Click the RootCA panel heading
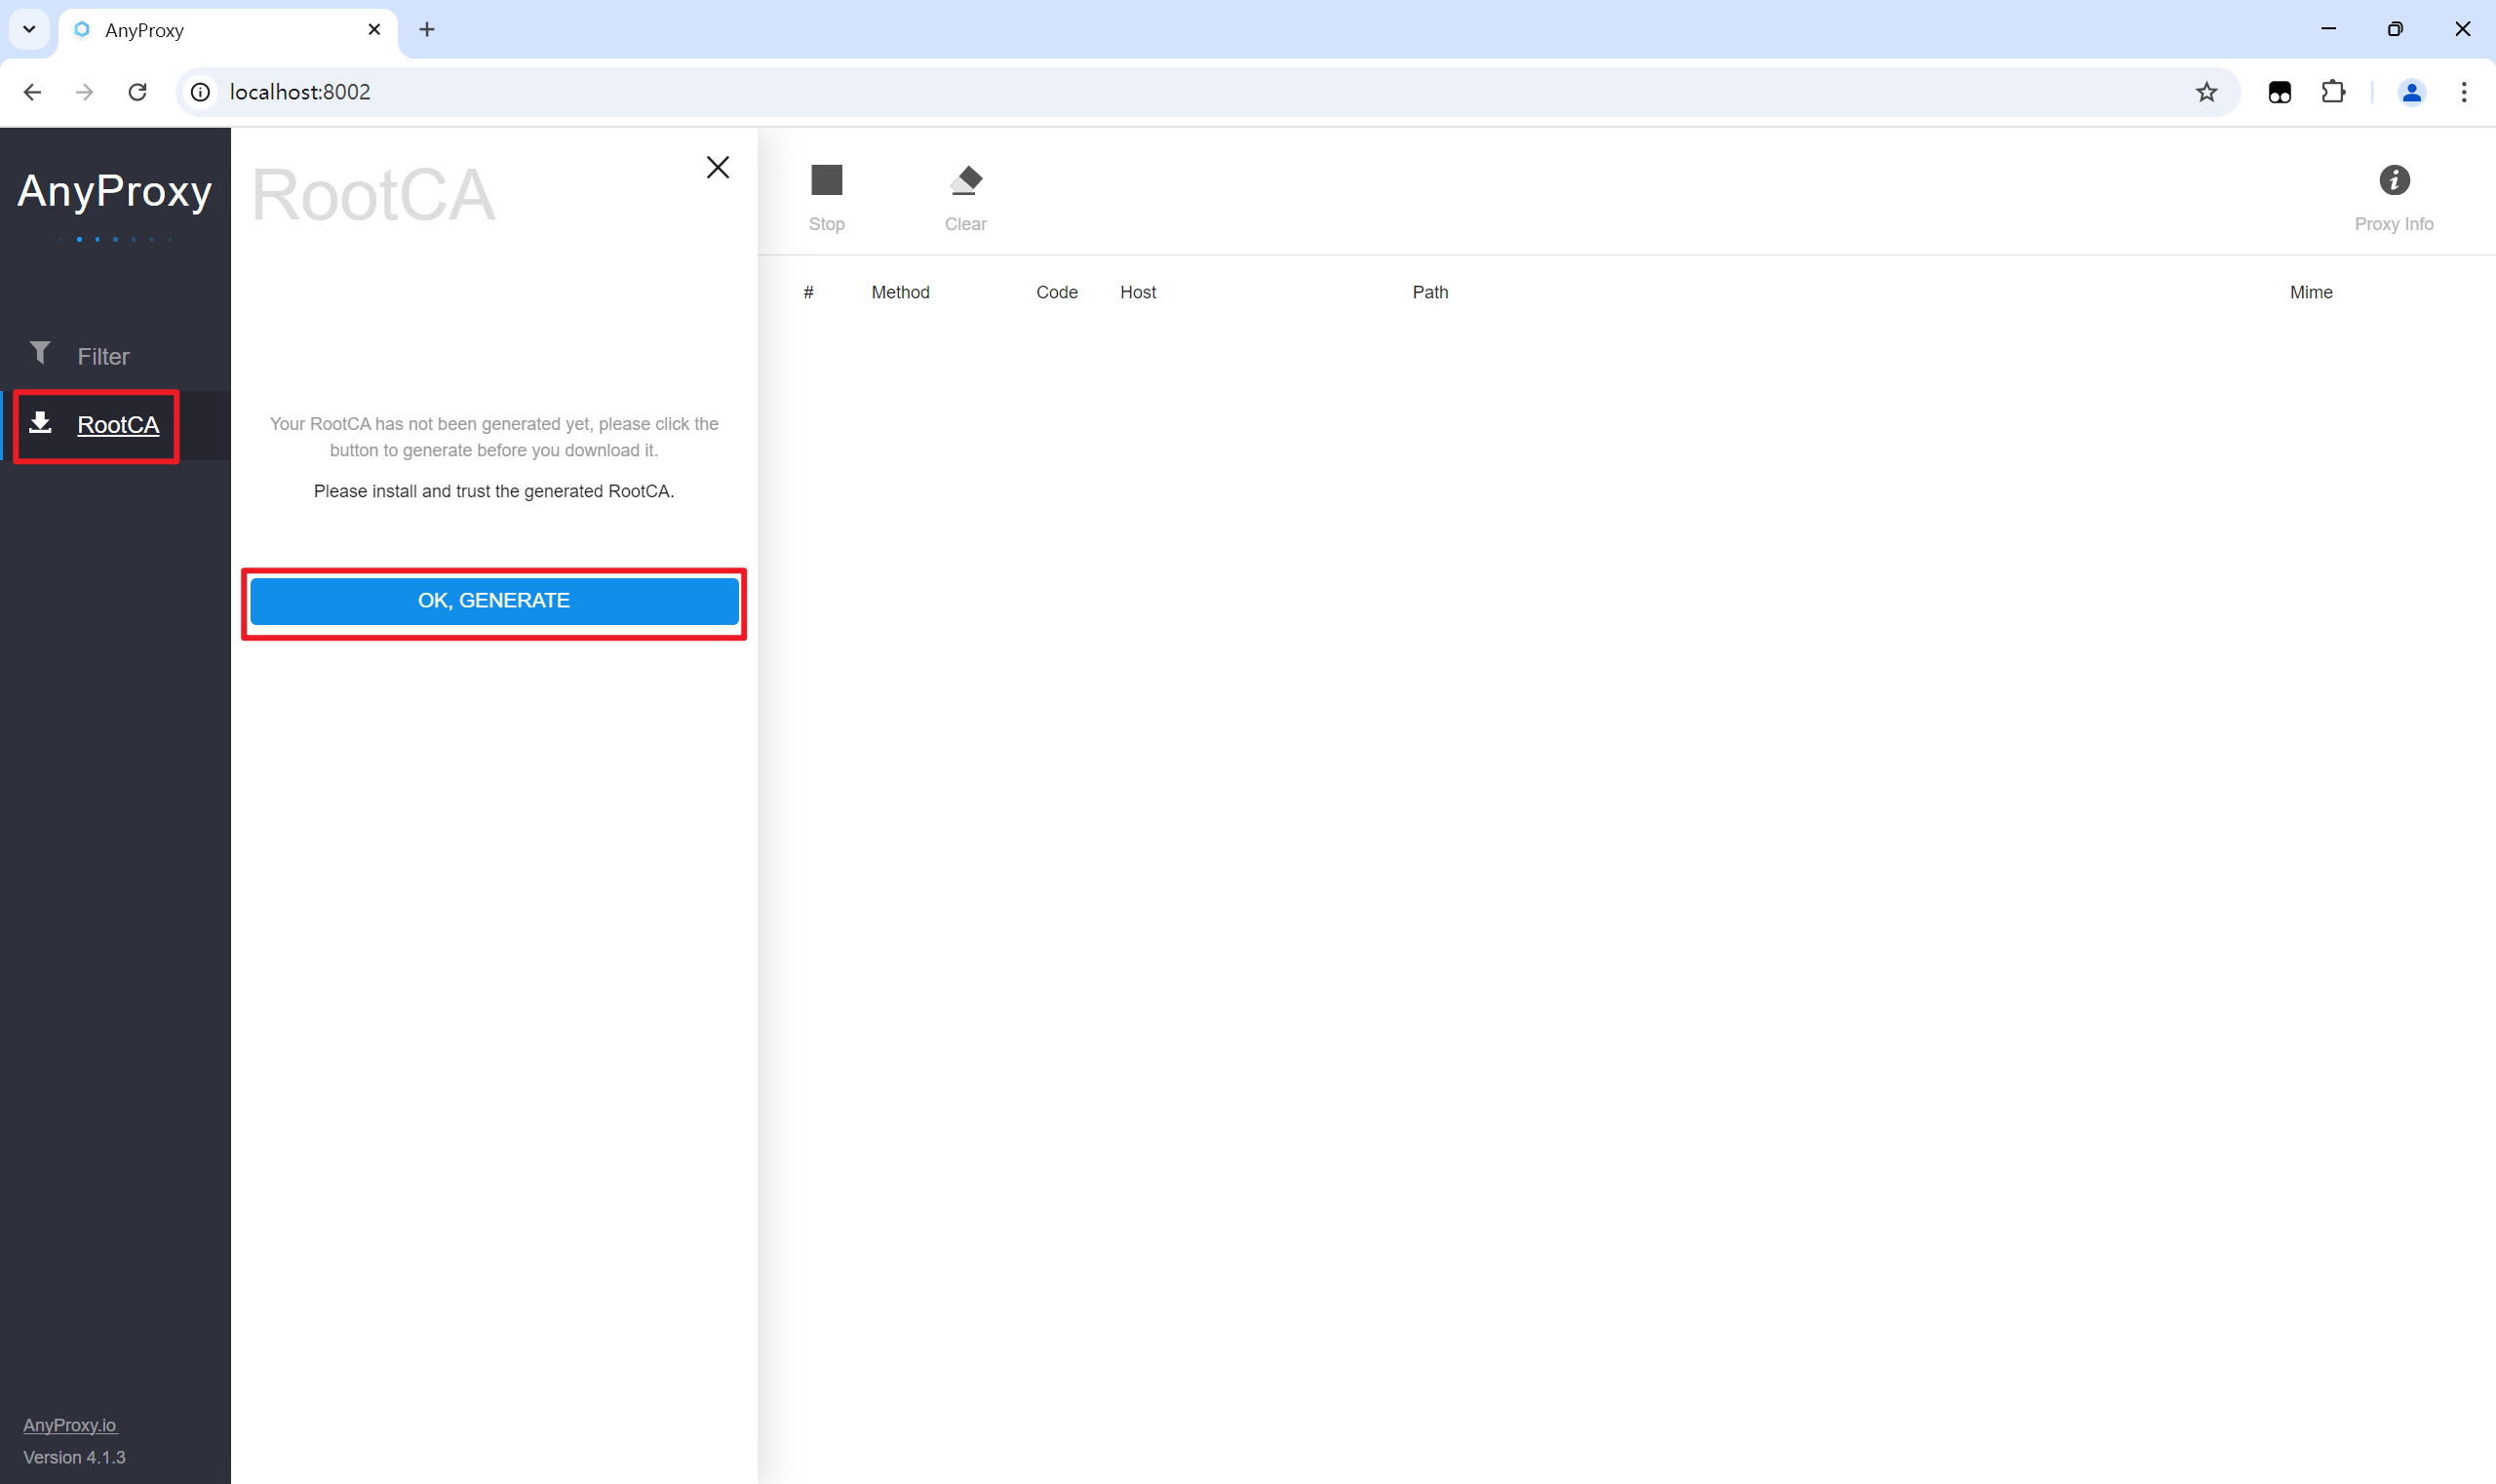Image resolution: width=2496 pixels, height=1484 pixels. 373,195
